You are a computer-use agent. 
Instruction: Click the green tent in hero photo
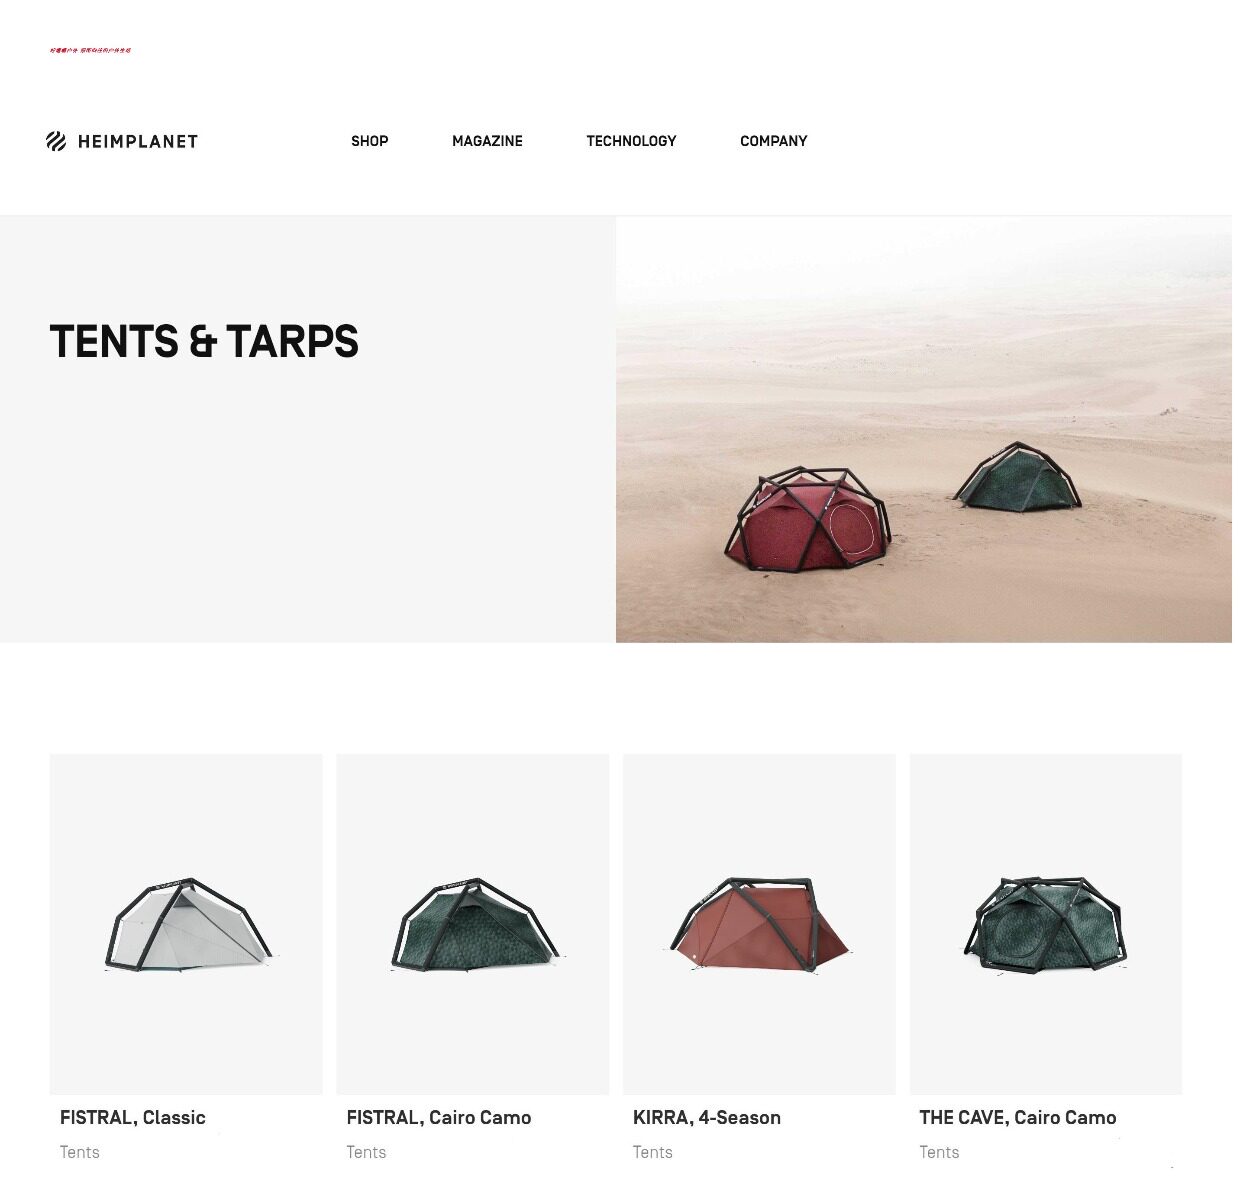pos(1018,477)
